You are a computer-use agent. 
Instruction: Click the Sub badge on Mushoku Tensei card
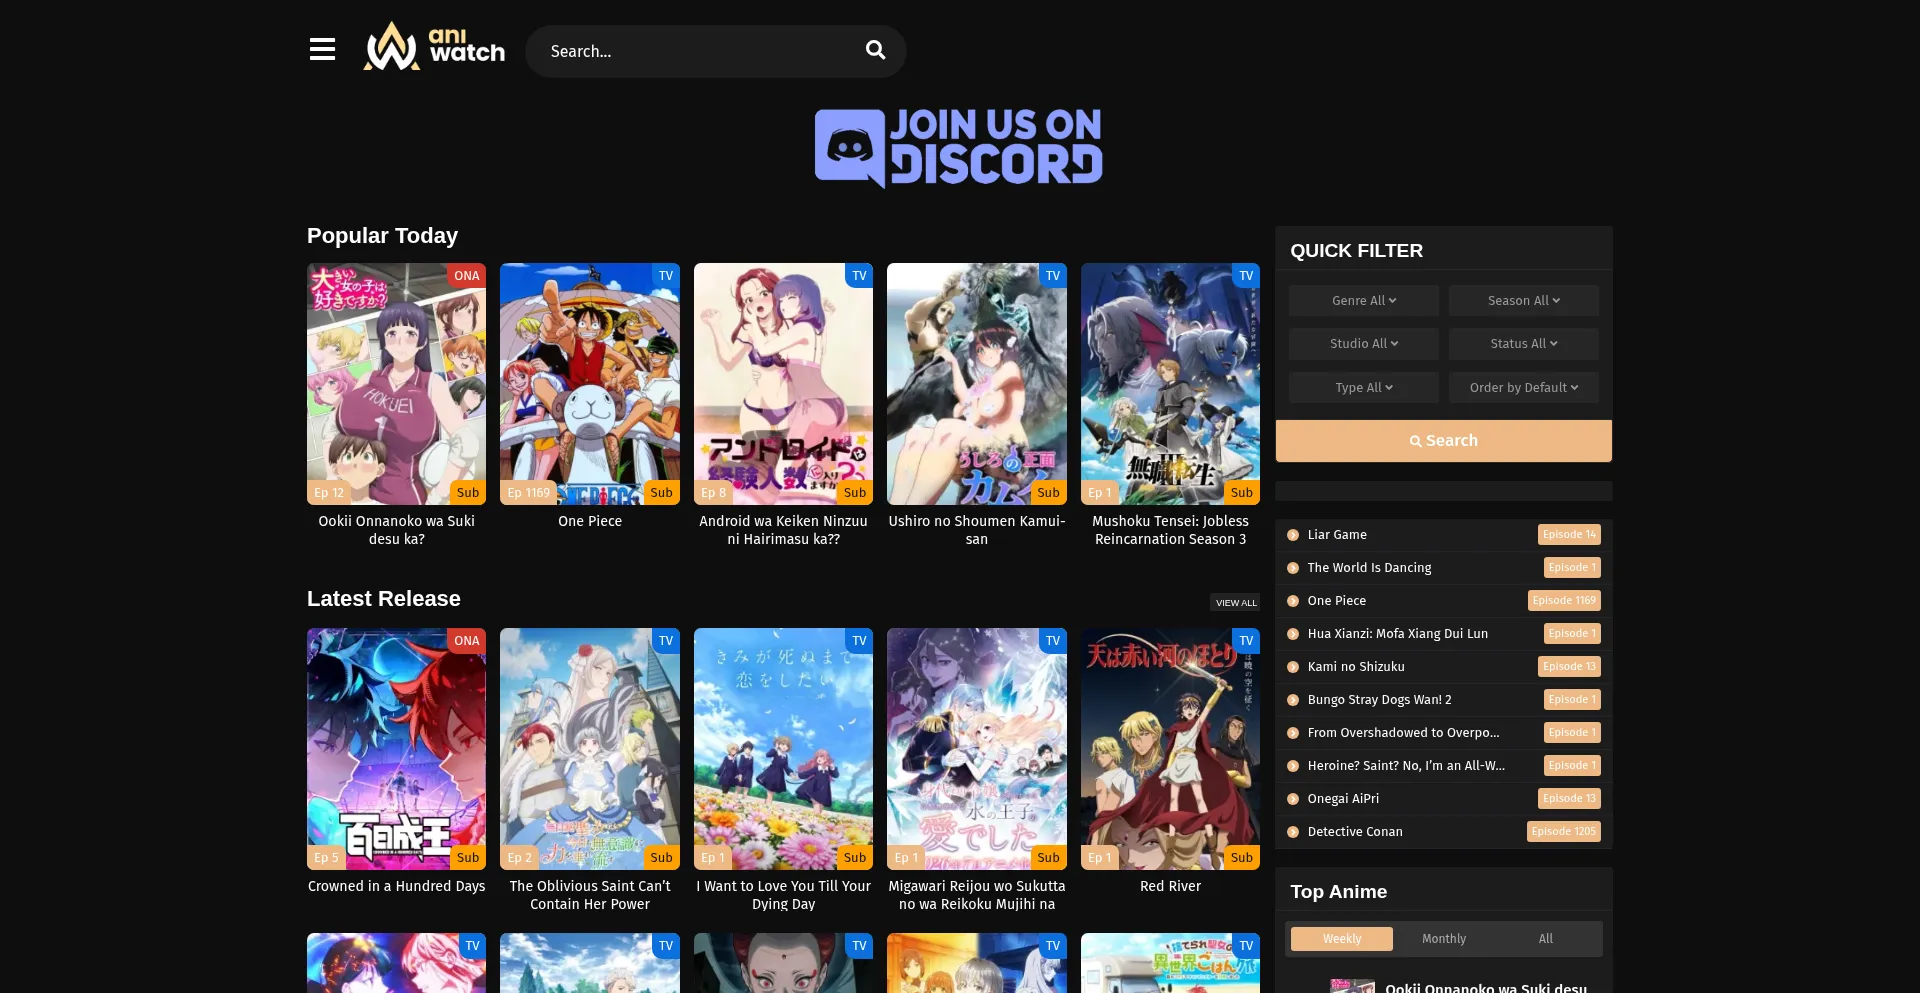click(1242, 493)
